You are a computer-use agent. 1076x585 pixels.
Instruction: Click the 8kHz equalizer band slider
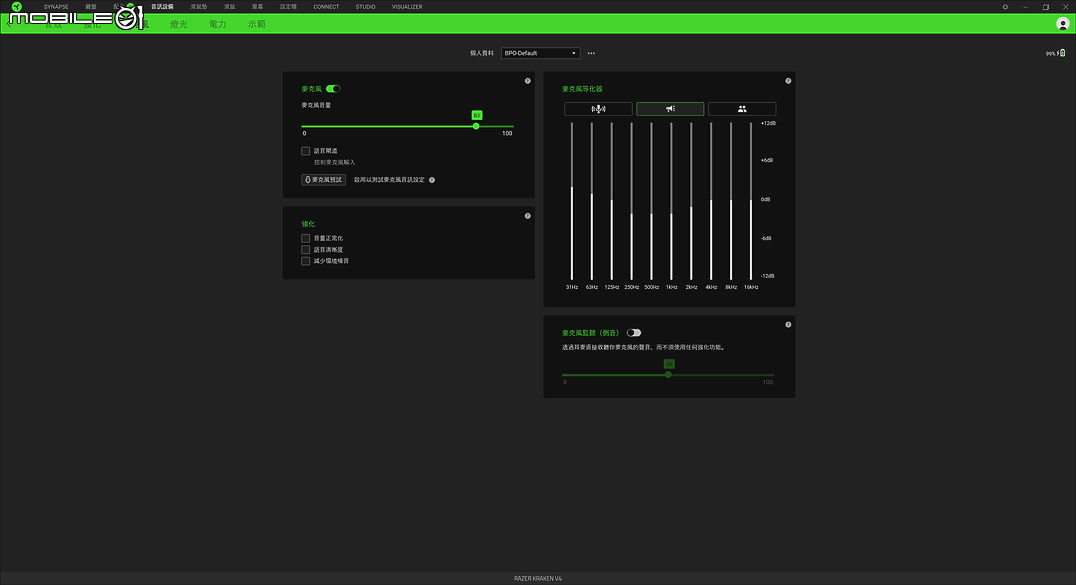[x=731, y=200]
